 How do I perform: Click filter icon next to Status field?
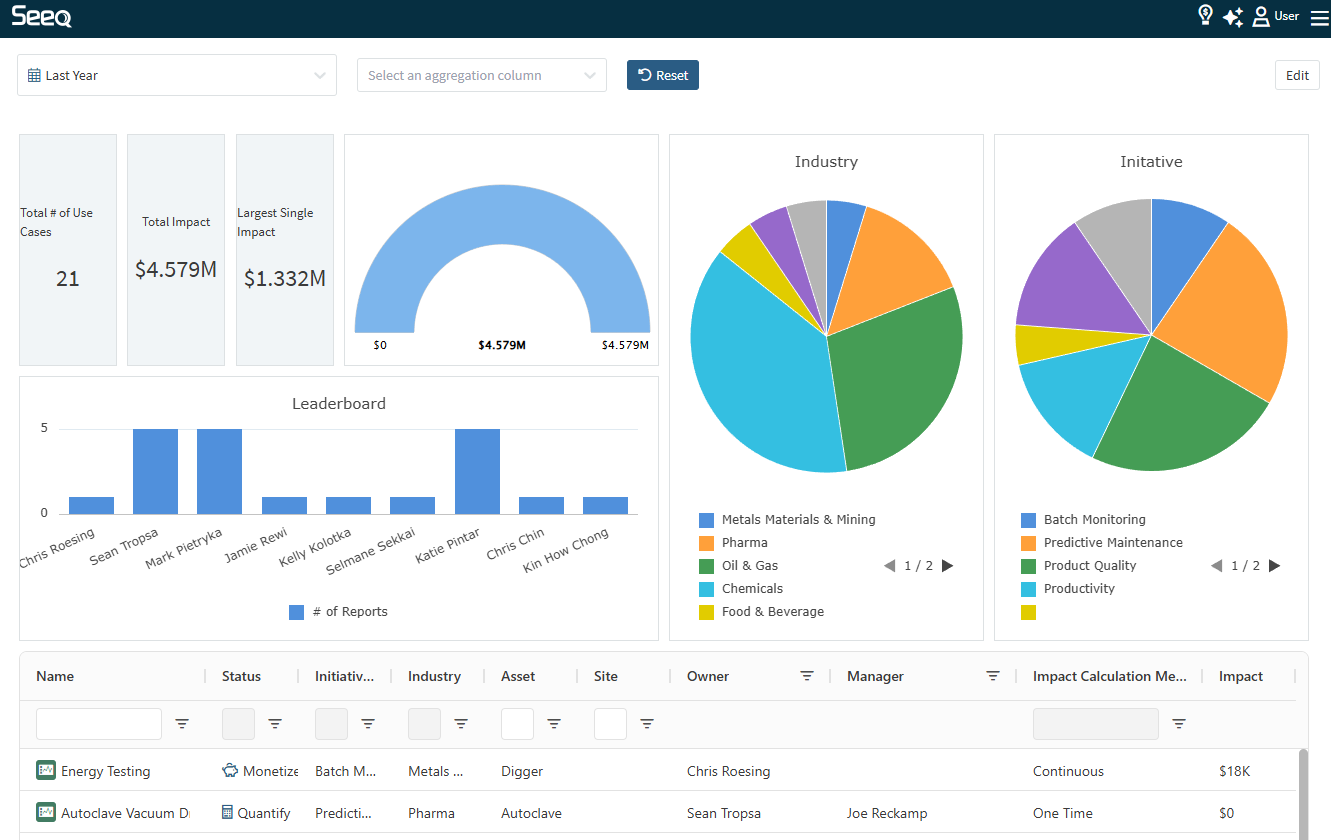point(275,724)
